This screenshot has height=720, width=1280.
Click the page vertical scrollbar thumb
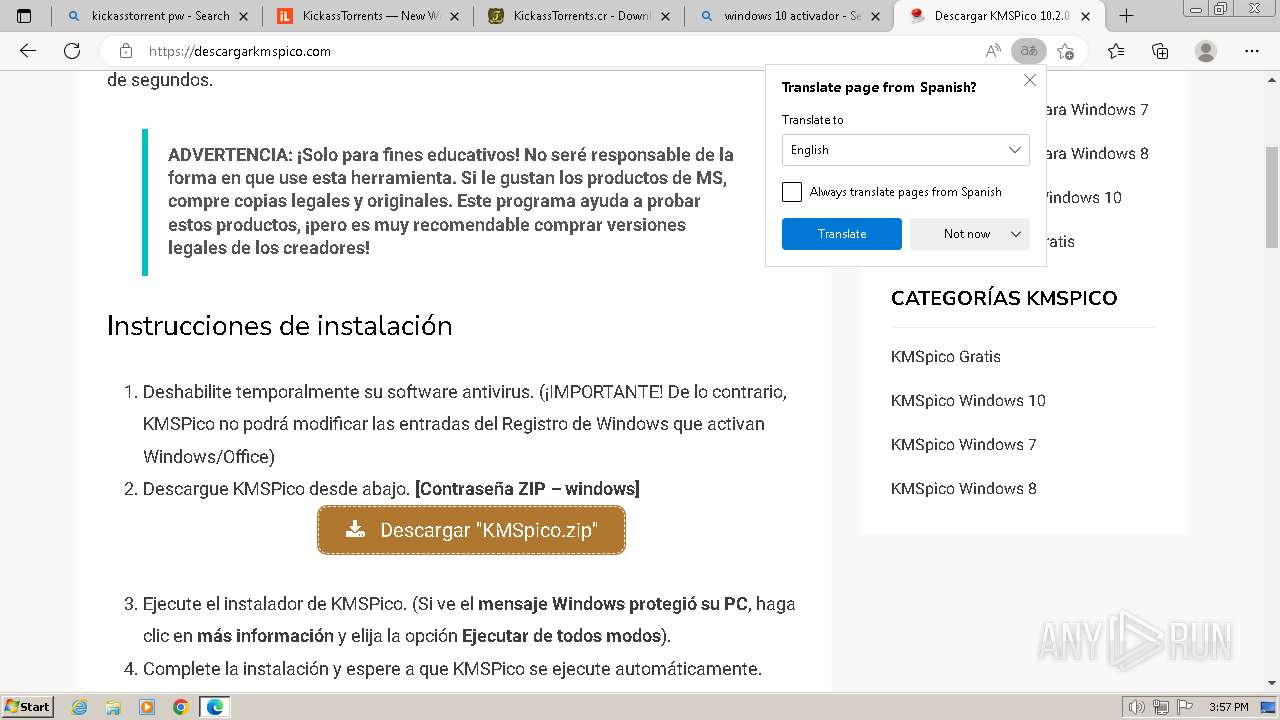[x=1272, y=197]
